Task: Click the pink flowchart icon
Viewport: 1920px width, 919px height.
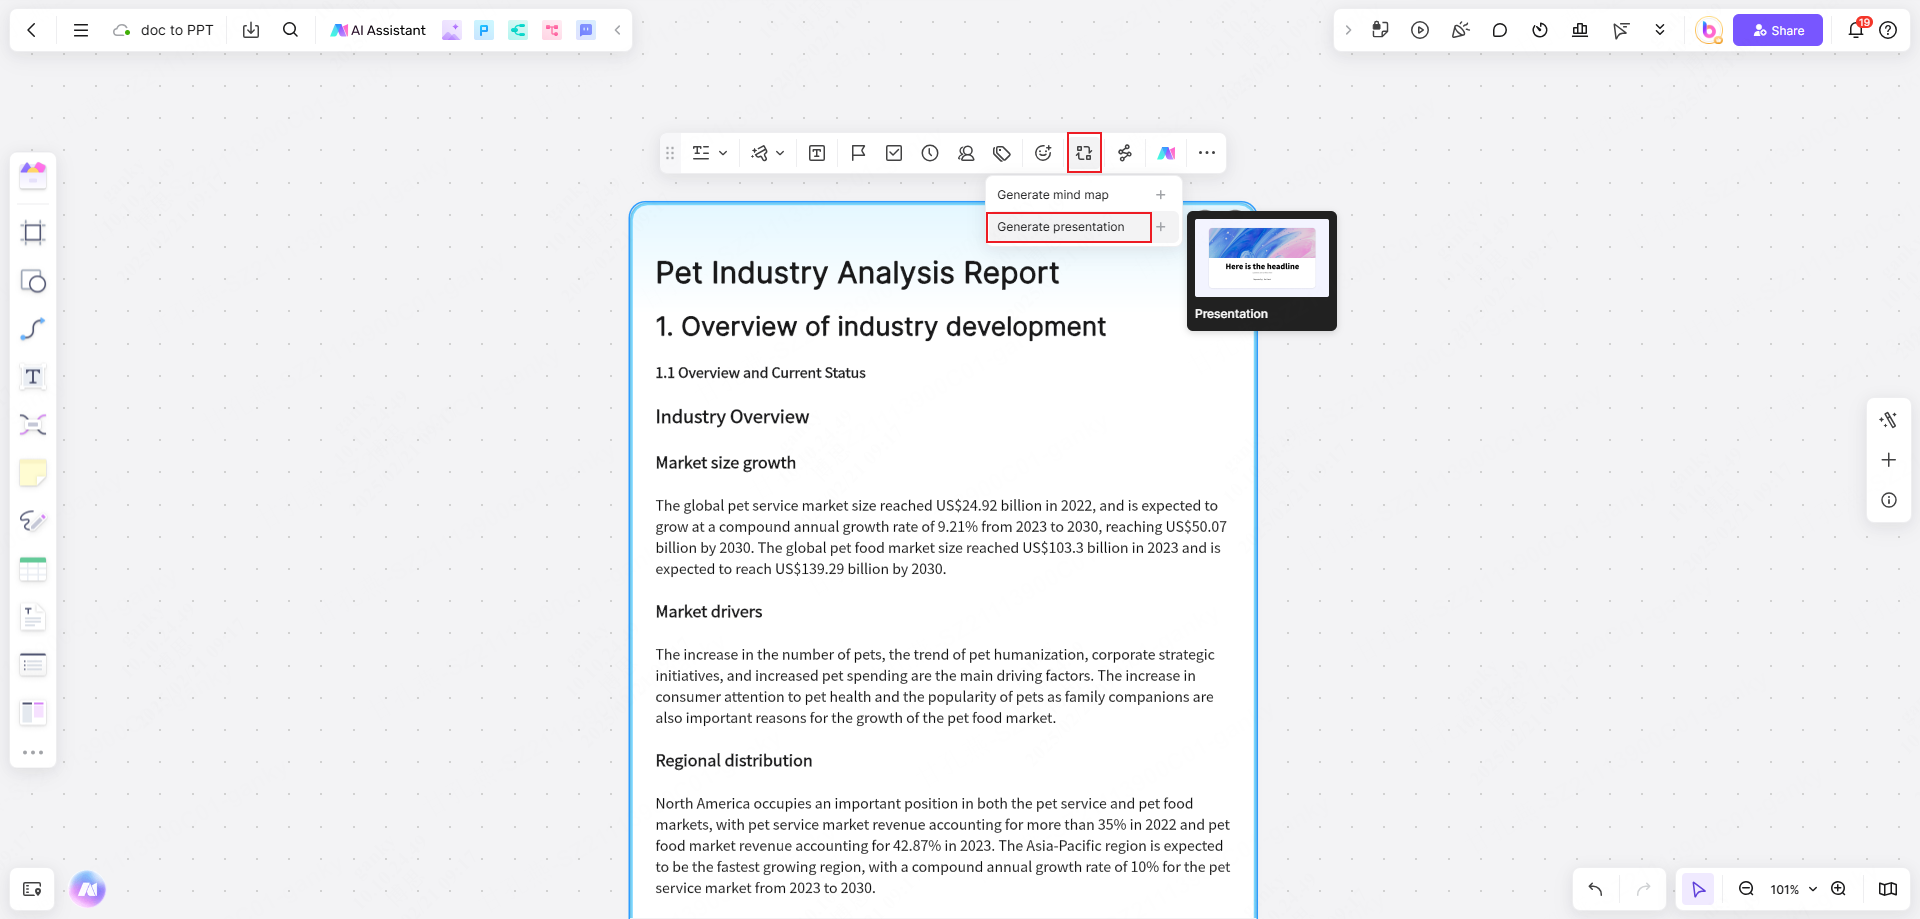Action: pyautogui.click(x=552, y=30)
